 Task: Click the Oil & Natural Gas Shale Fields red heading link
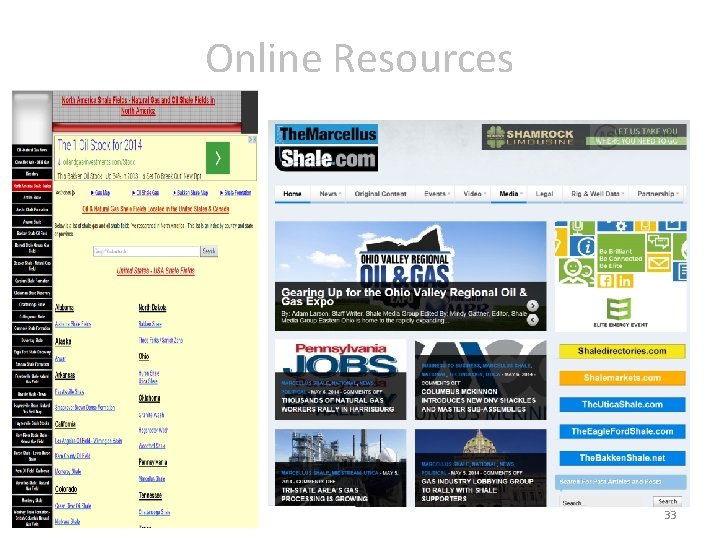[156, 209]
